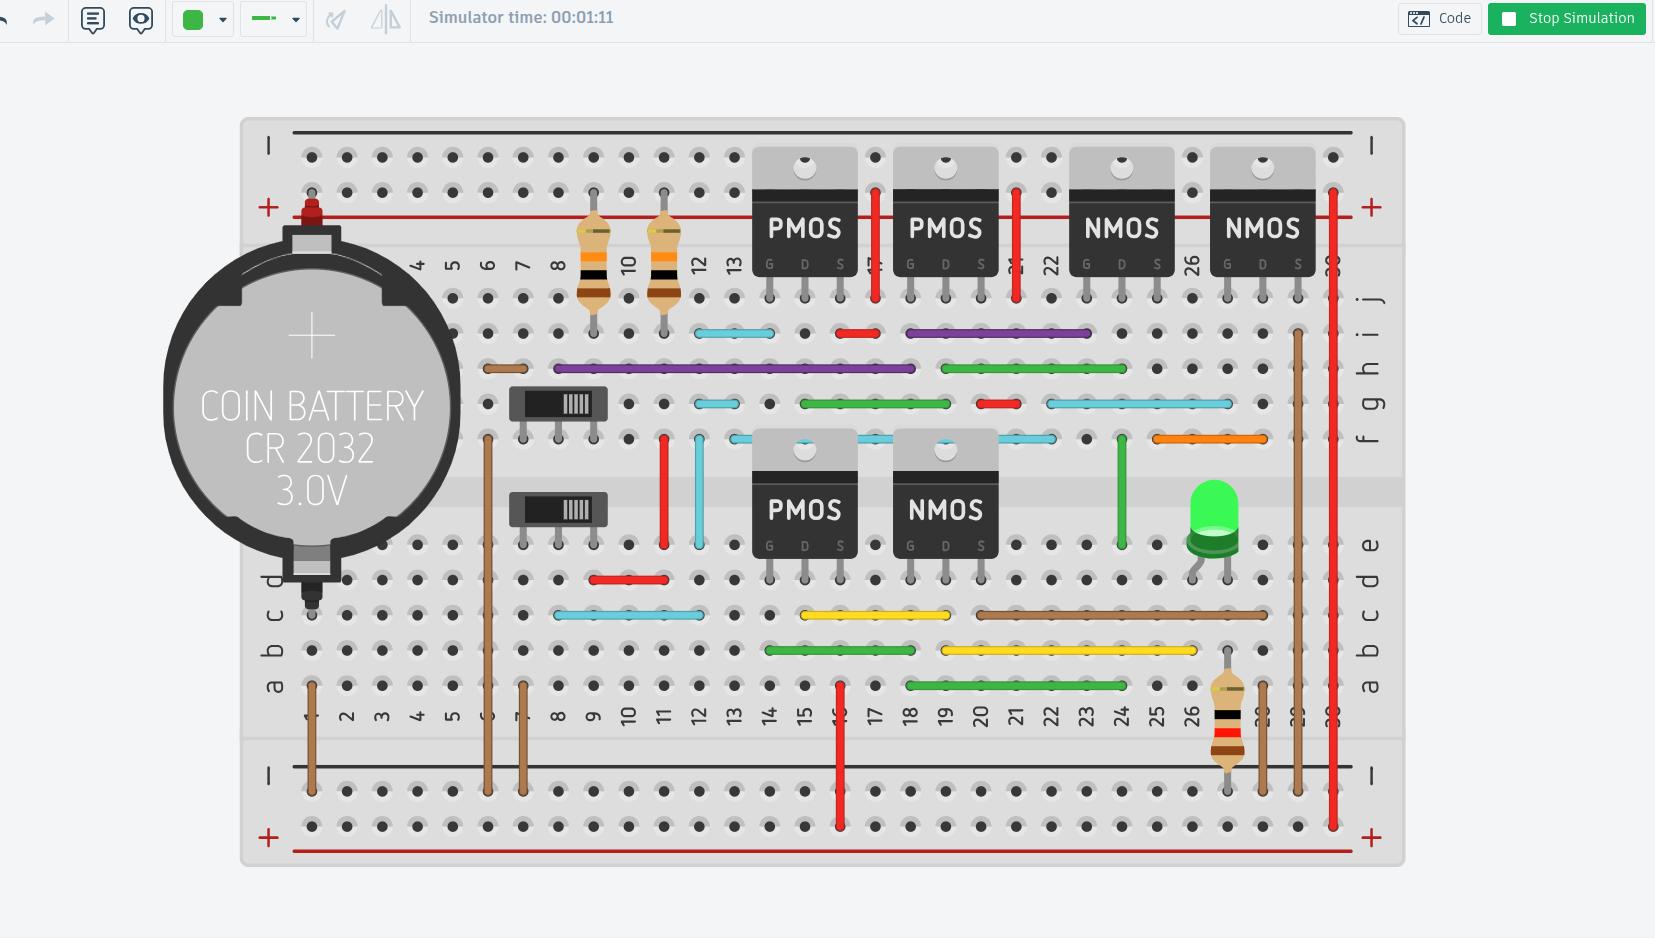1655x938 pixels.
Task: Flip the lower slide switch
Action: click(x=558, y=509)
